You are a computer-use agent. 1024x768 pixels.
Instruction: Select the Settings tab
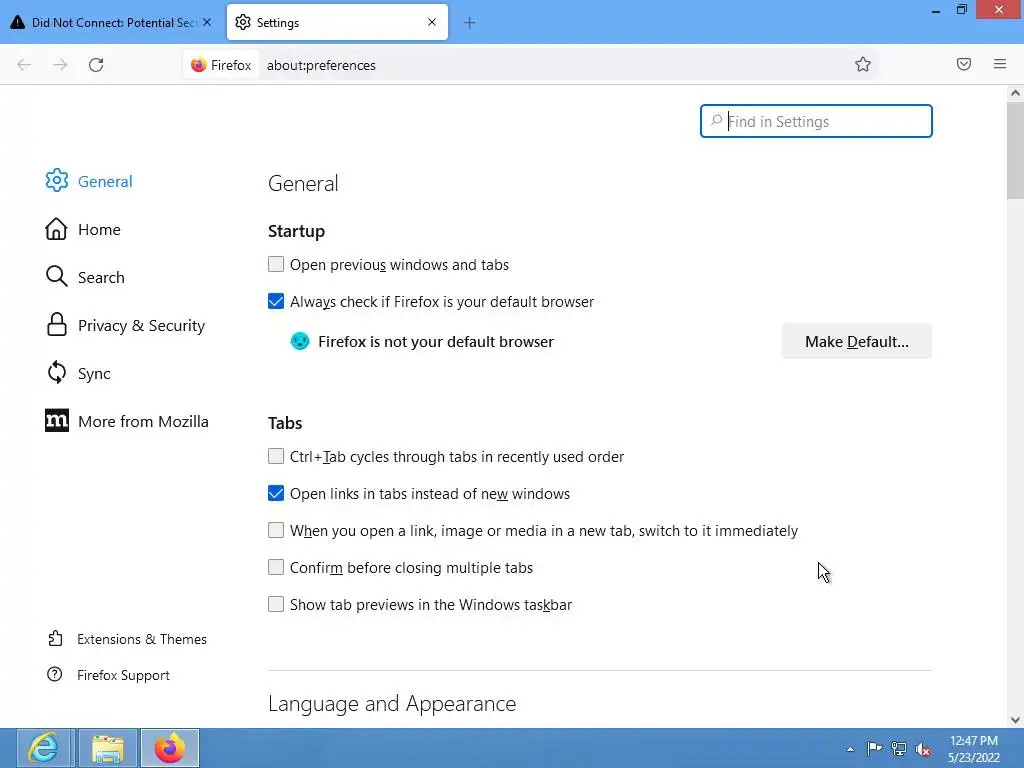[x=337, y=23]
